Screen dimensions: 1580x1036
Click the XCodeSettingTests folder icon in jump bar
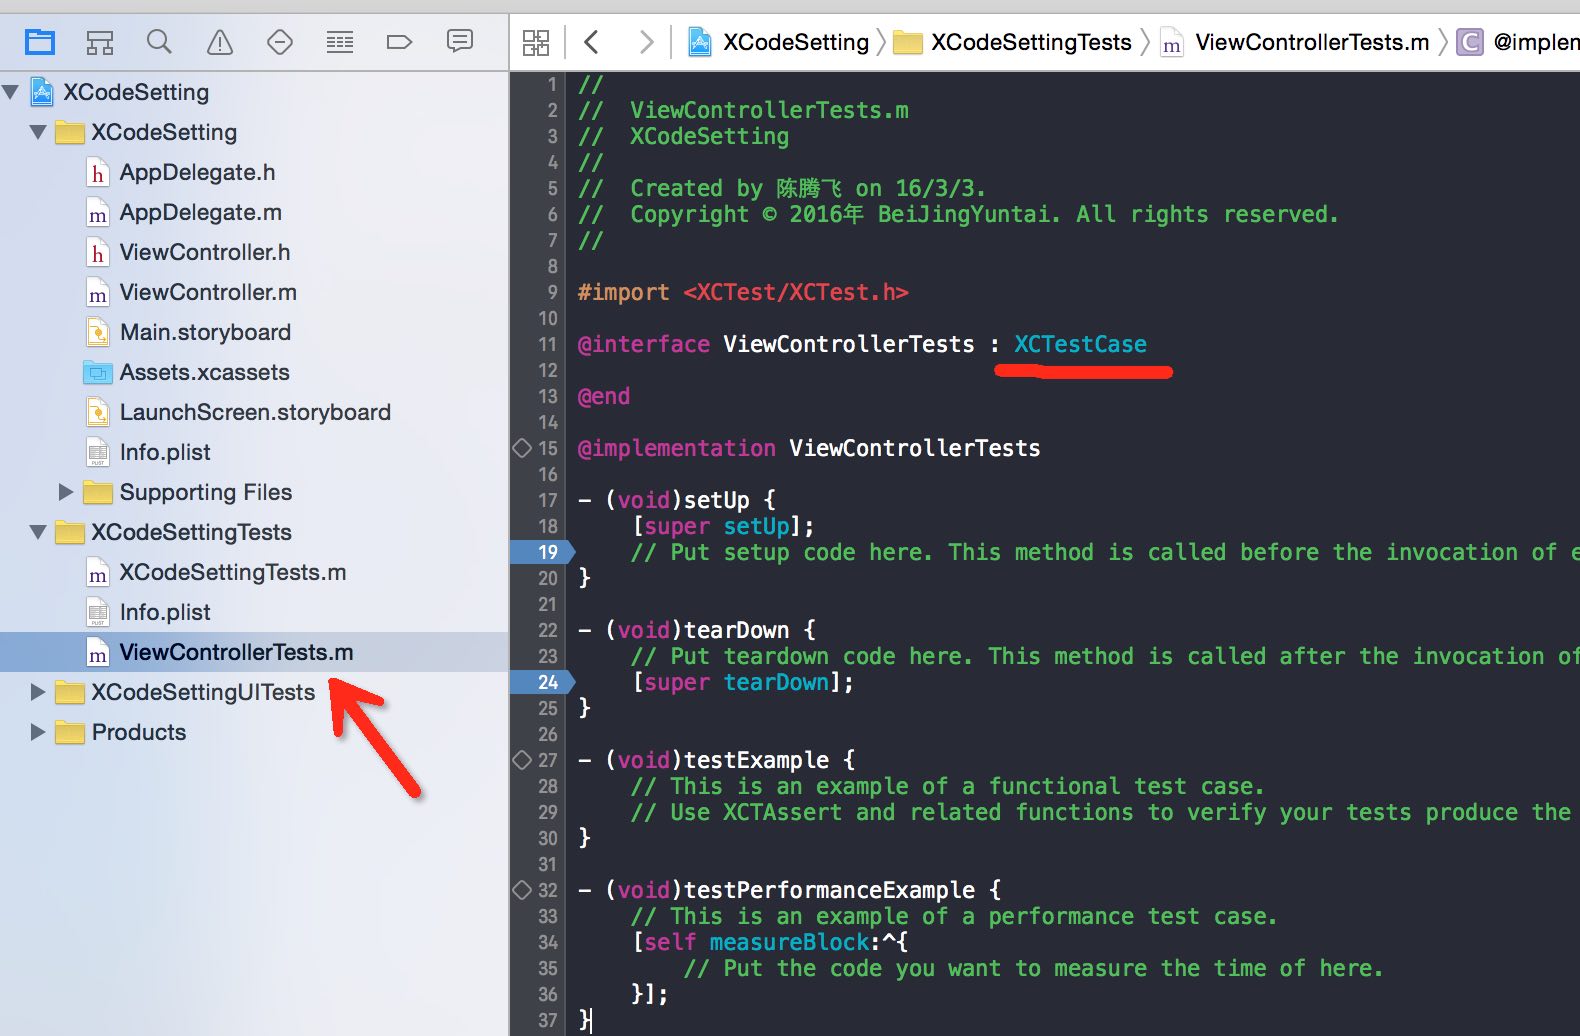(907, 42)
